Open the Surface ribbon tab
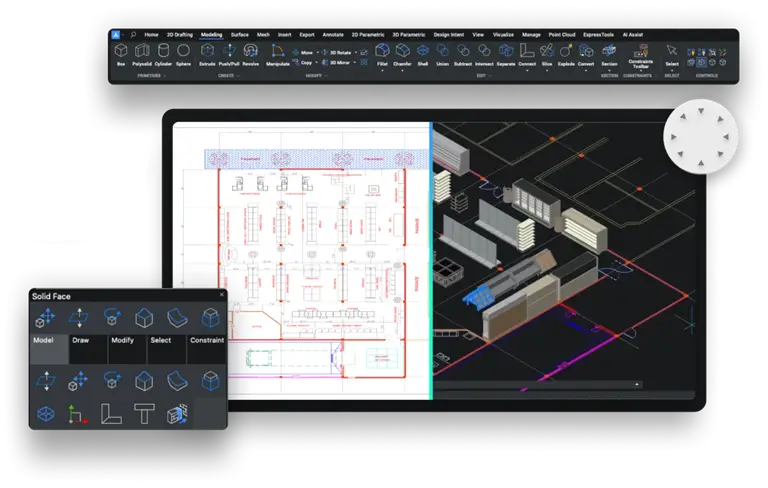Image resolution: width=768 pixels, height=488 pixels. pos(240,35)
